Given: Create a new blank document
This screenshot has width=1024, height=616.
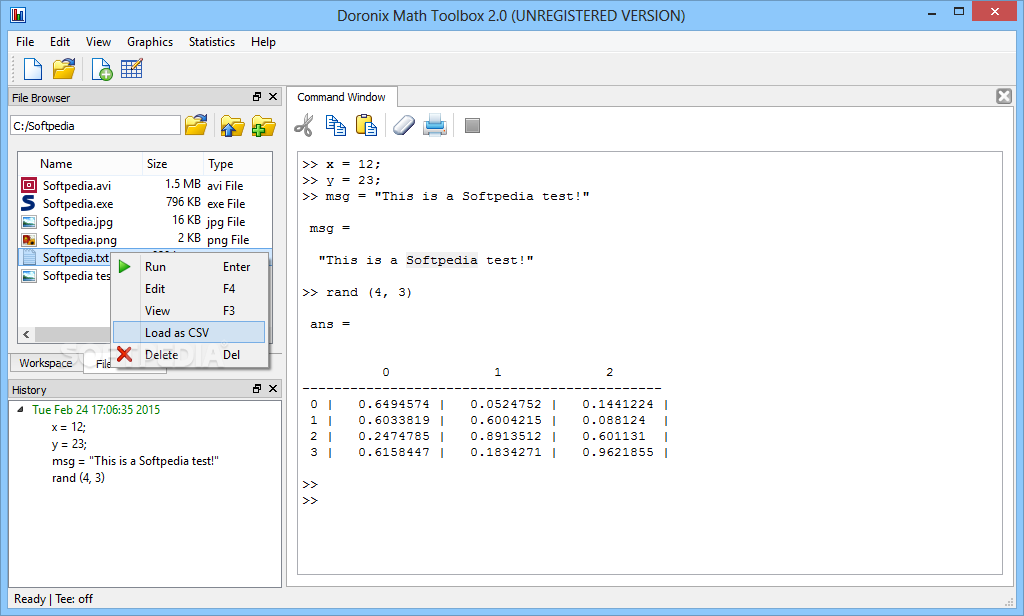Looking at the screenshot, I should tap(33, 69).
